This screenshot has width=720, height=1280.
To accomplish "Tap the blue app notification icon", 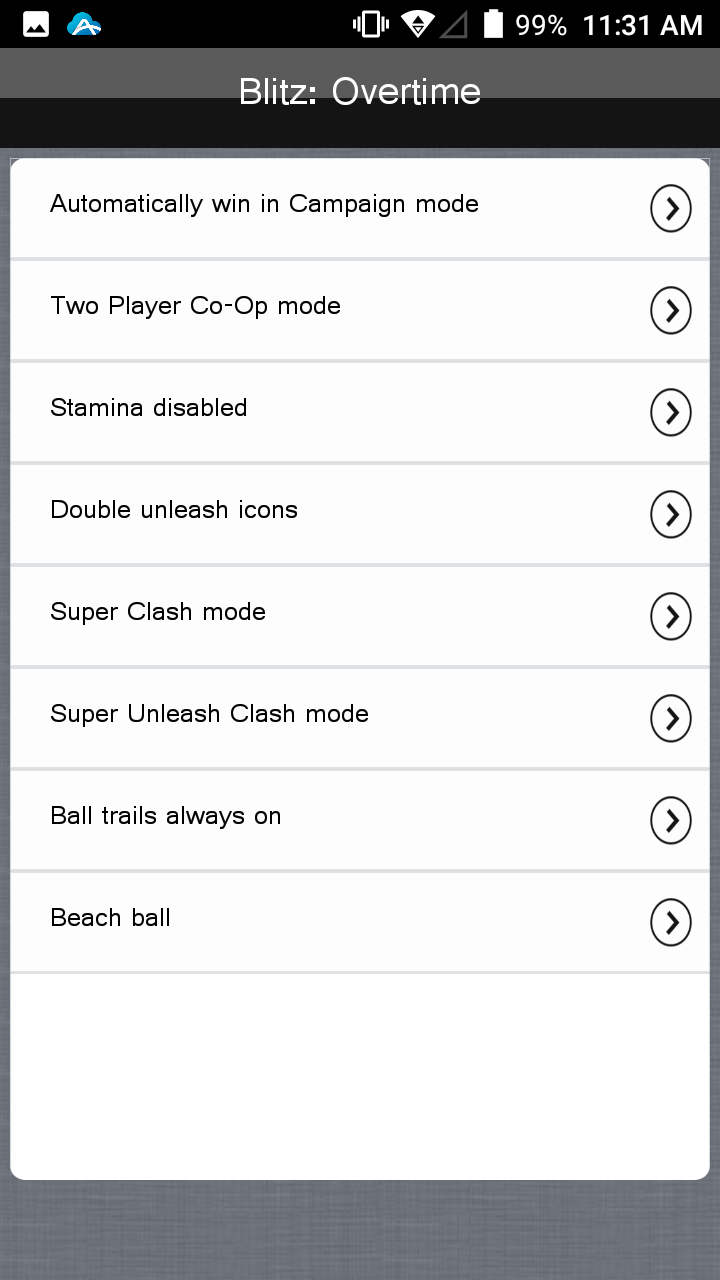I will coord(84,22).
